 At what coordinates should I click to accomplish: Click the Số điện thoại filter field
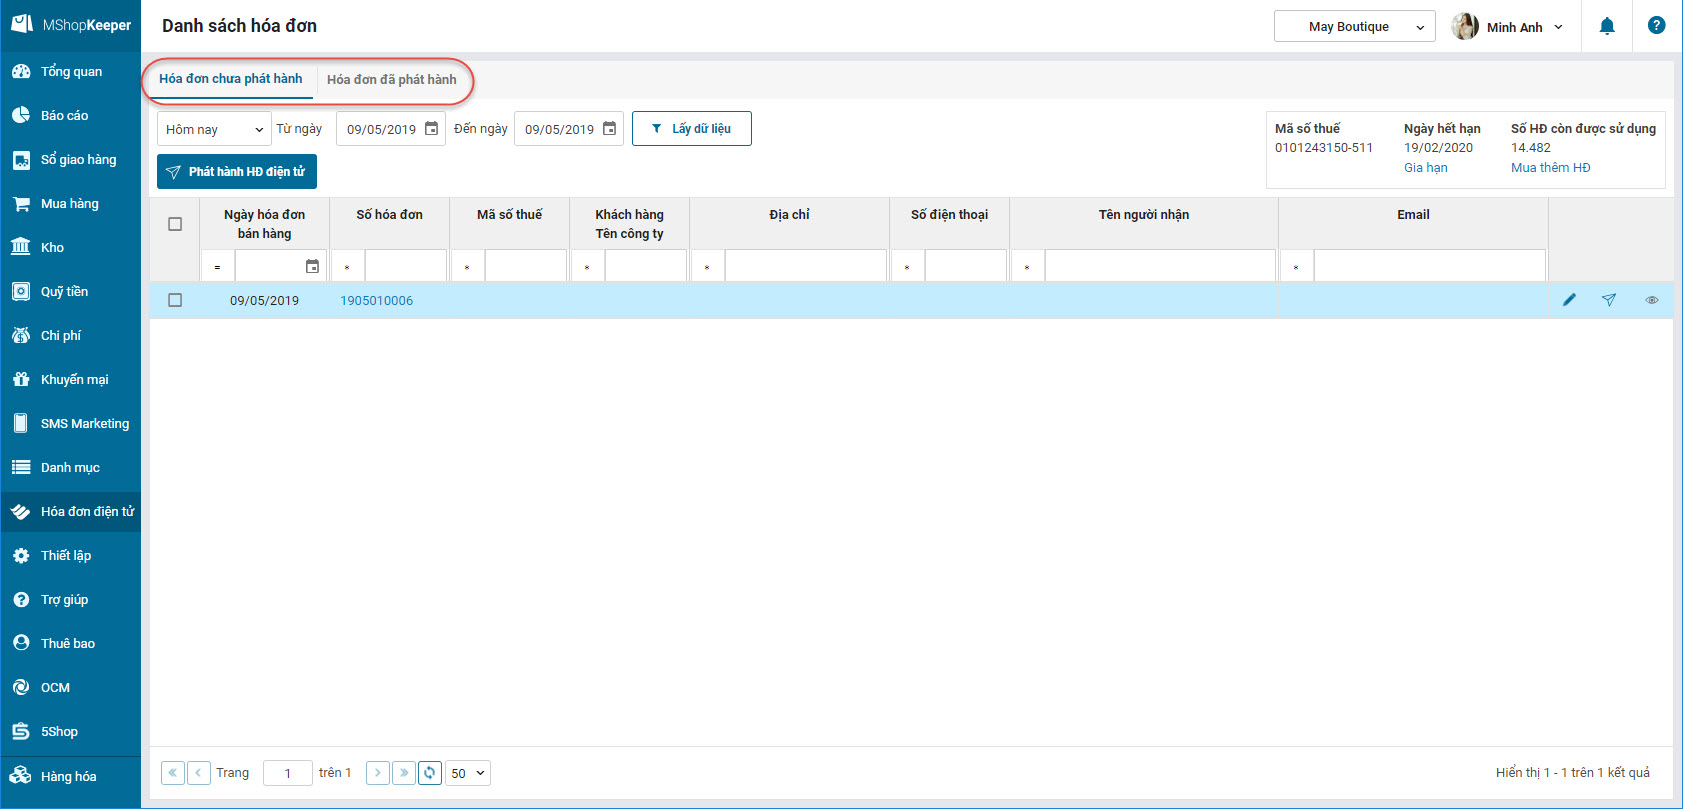coord(965,267)
